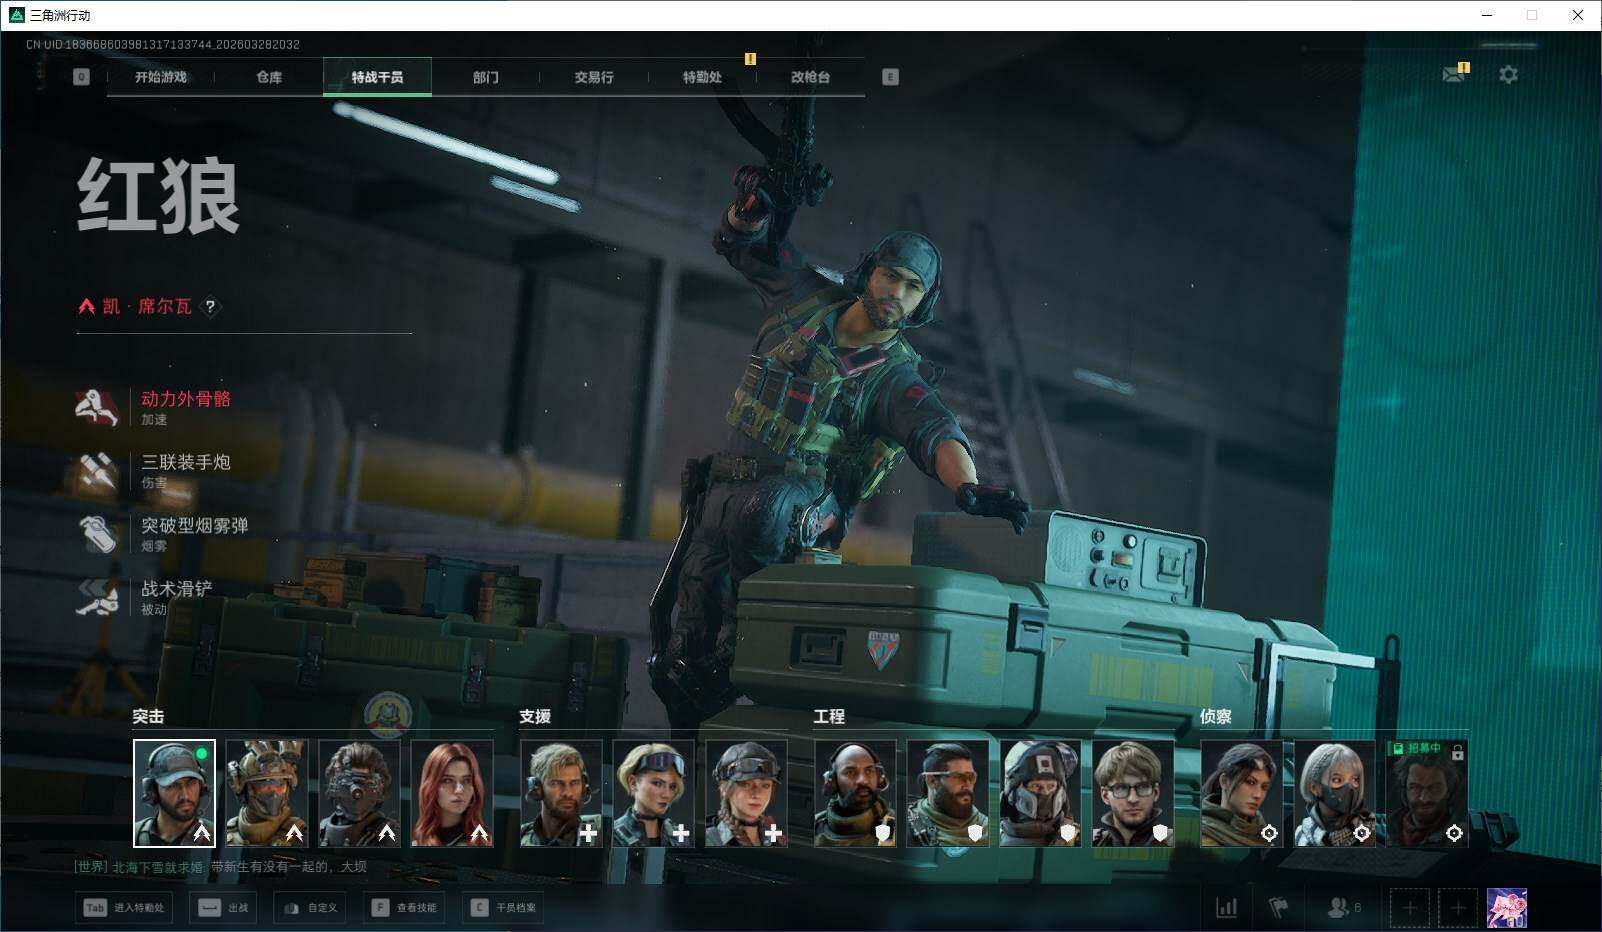Open the statistics bar chart icon
The height and width of the screenshot is (932, 1602).
point(1226,908)
